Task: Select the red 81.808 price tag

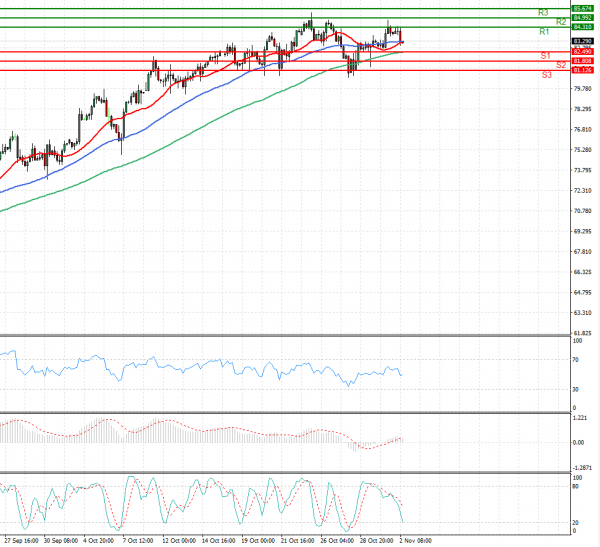Action: (582, 61)
